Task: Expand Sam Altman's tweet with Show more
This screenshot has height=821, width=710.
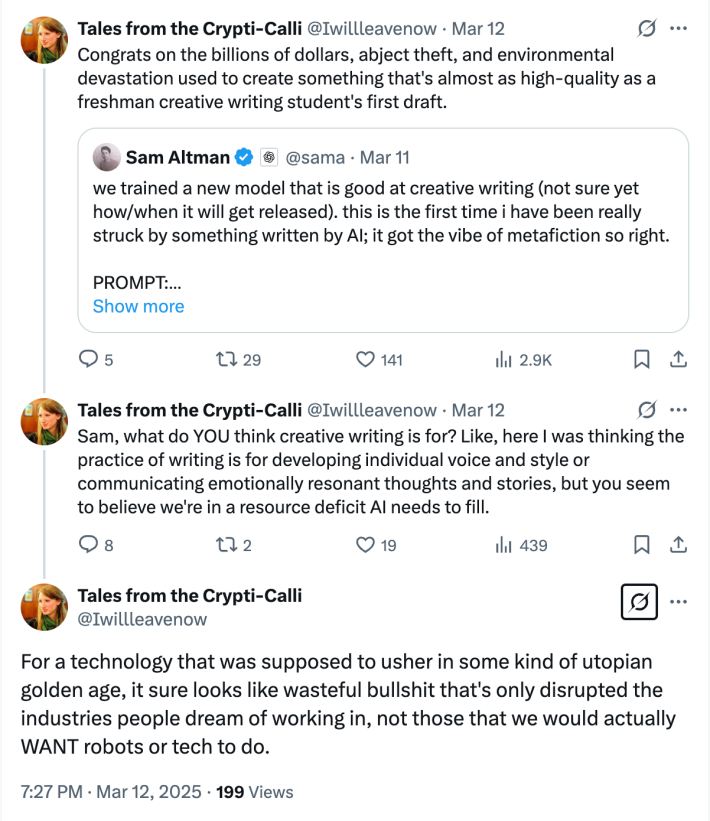Action: tap(138, 306)
